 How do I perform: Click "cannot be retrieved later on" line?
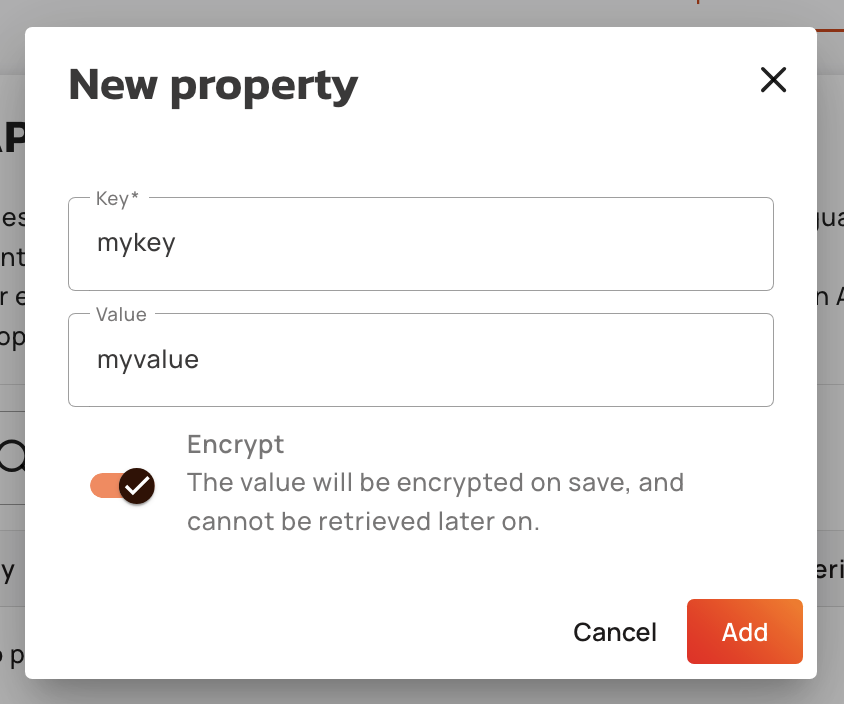click(x=363, y=521)
